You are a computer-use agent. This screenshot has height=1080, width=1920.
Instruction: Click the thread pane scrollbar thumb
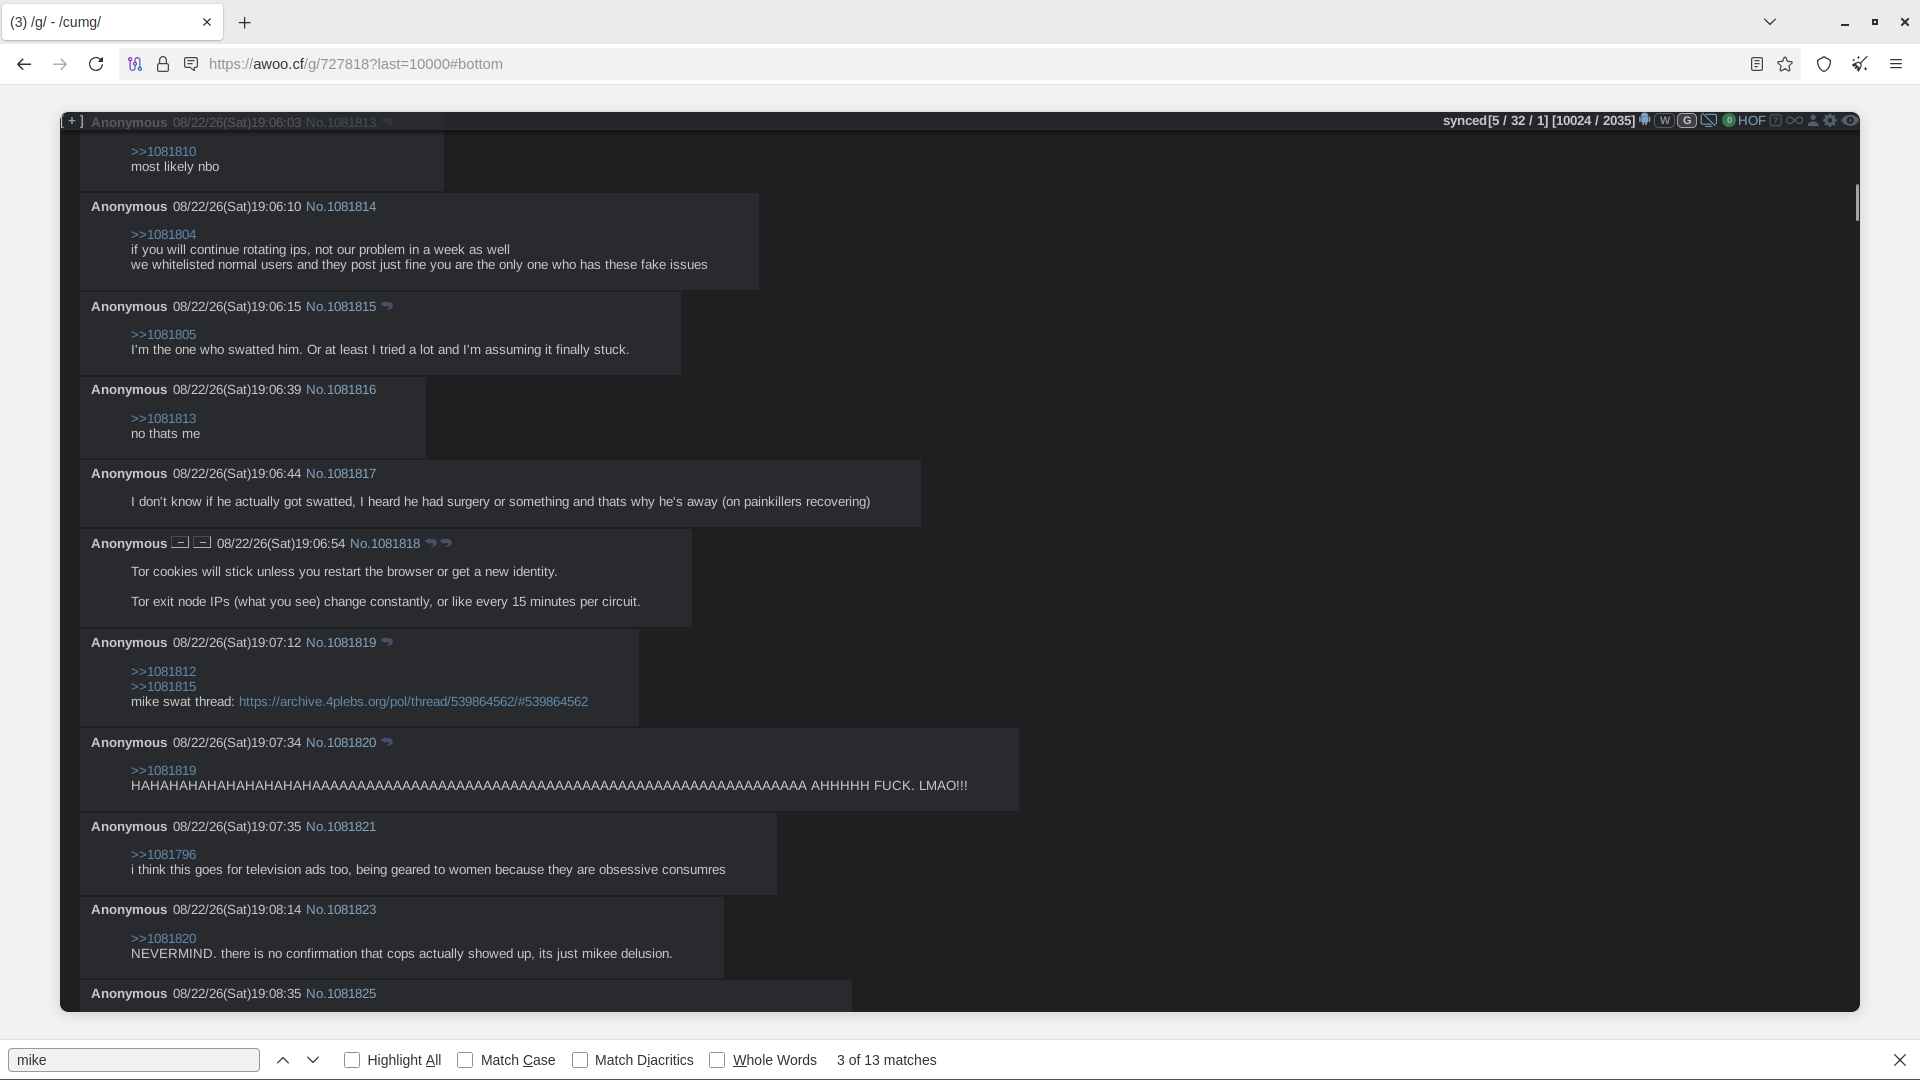point(1857,203)
